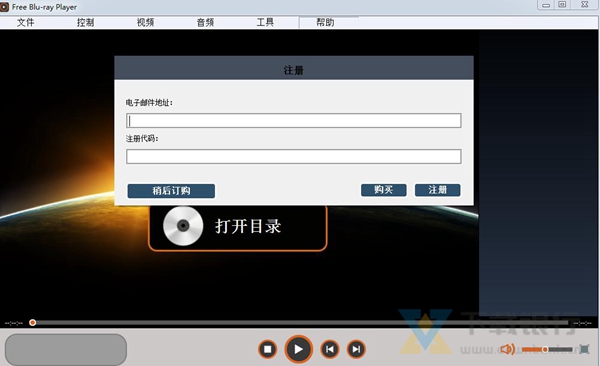Stop playback with the stop icon

(267, 349)
